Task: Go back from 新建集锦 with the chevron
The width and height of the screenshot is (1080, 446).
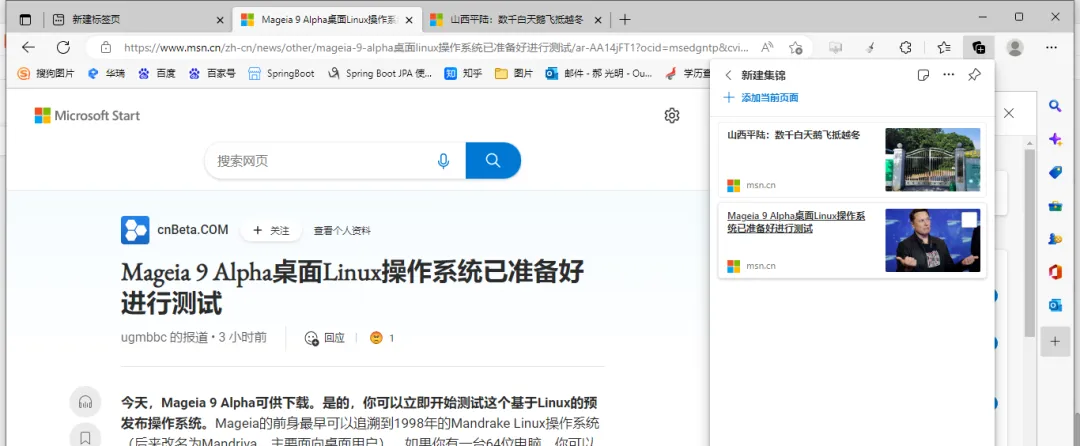Action: pos(728,75)
